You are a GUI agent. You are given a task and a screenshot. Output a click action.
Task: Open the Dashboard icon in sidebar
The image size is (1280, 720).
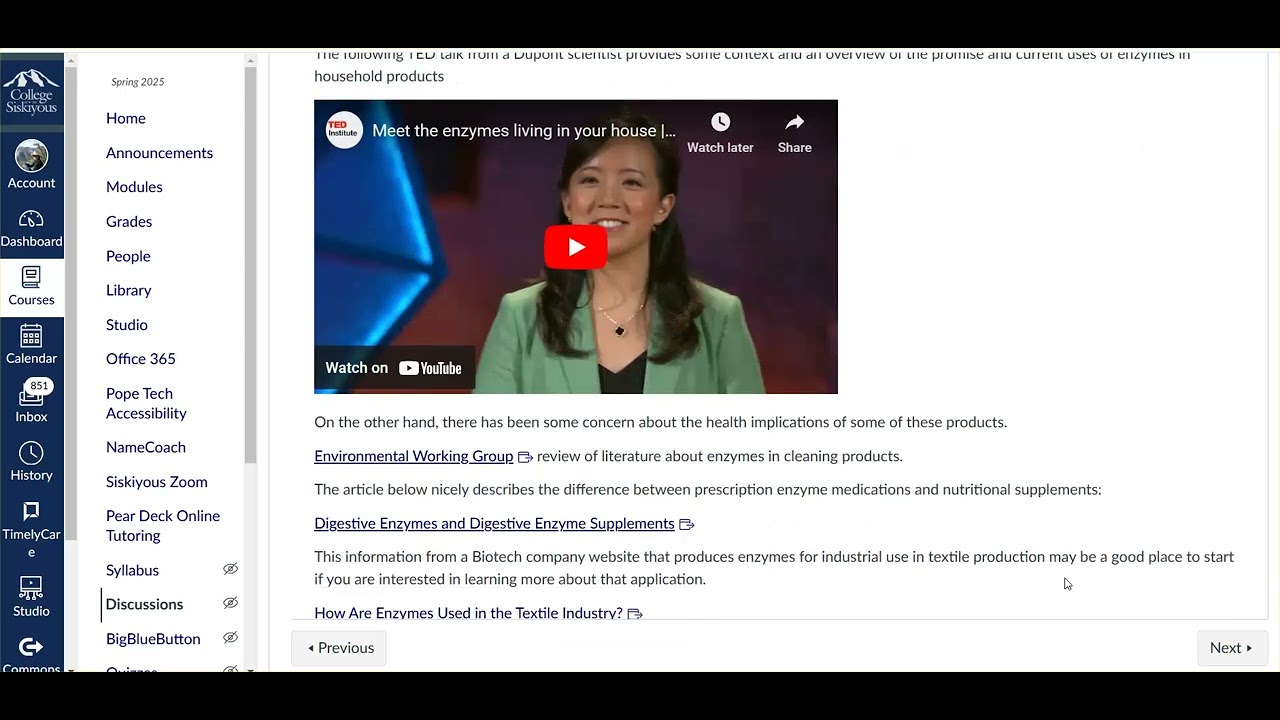point(31,219)
